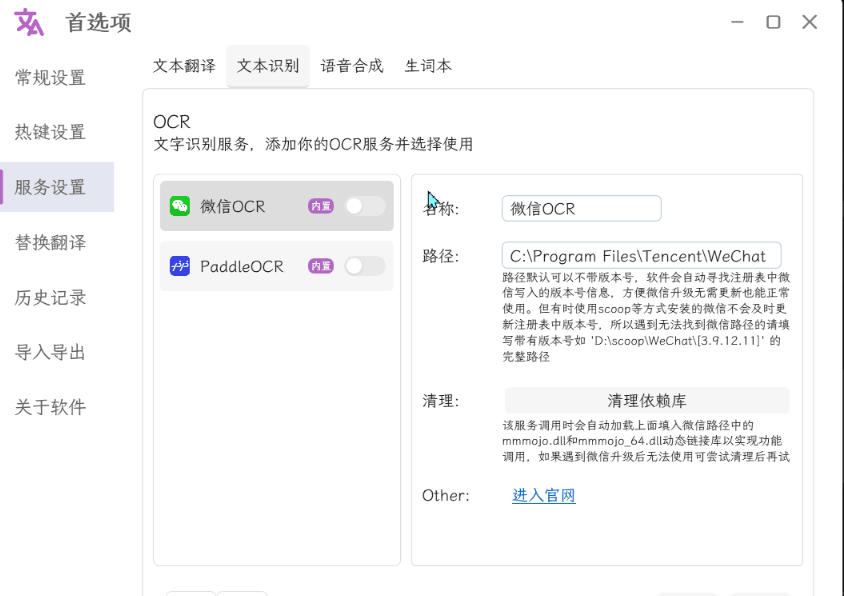844x596 pixels.
Task: Click the 清理依赖库 button
Action: point(646,401)
